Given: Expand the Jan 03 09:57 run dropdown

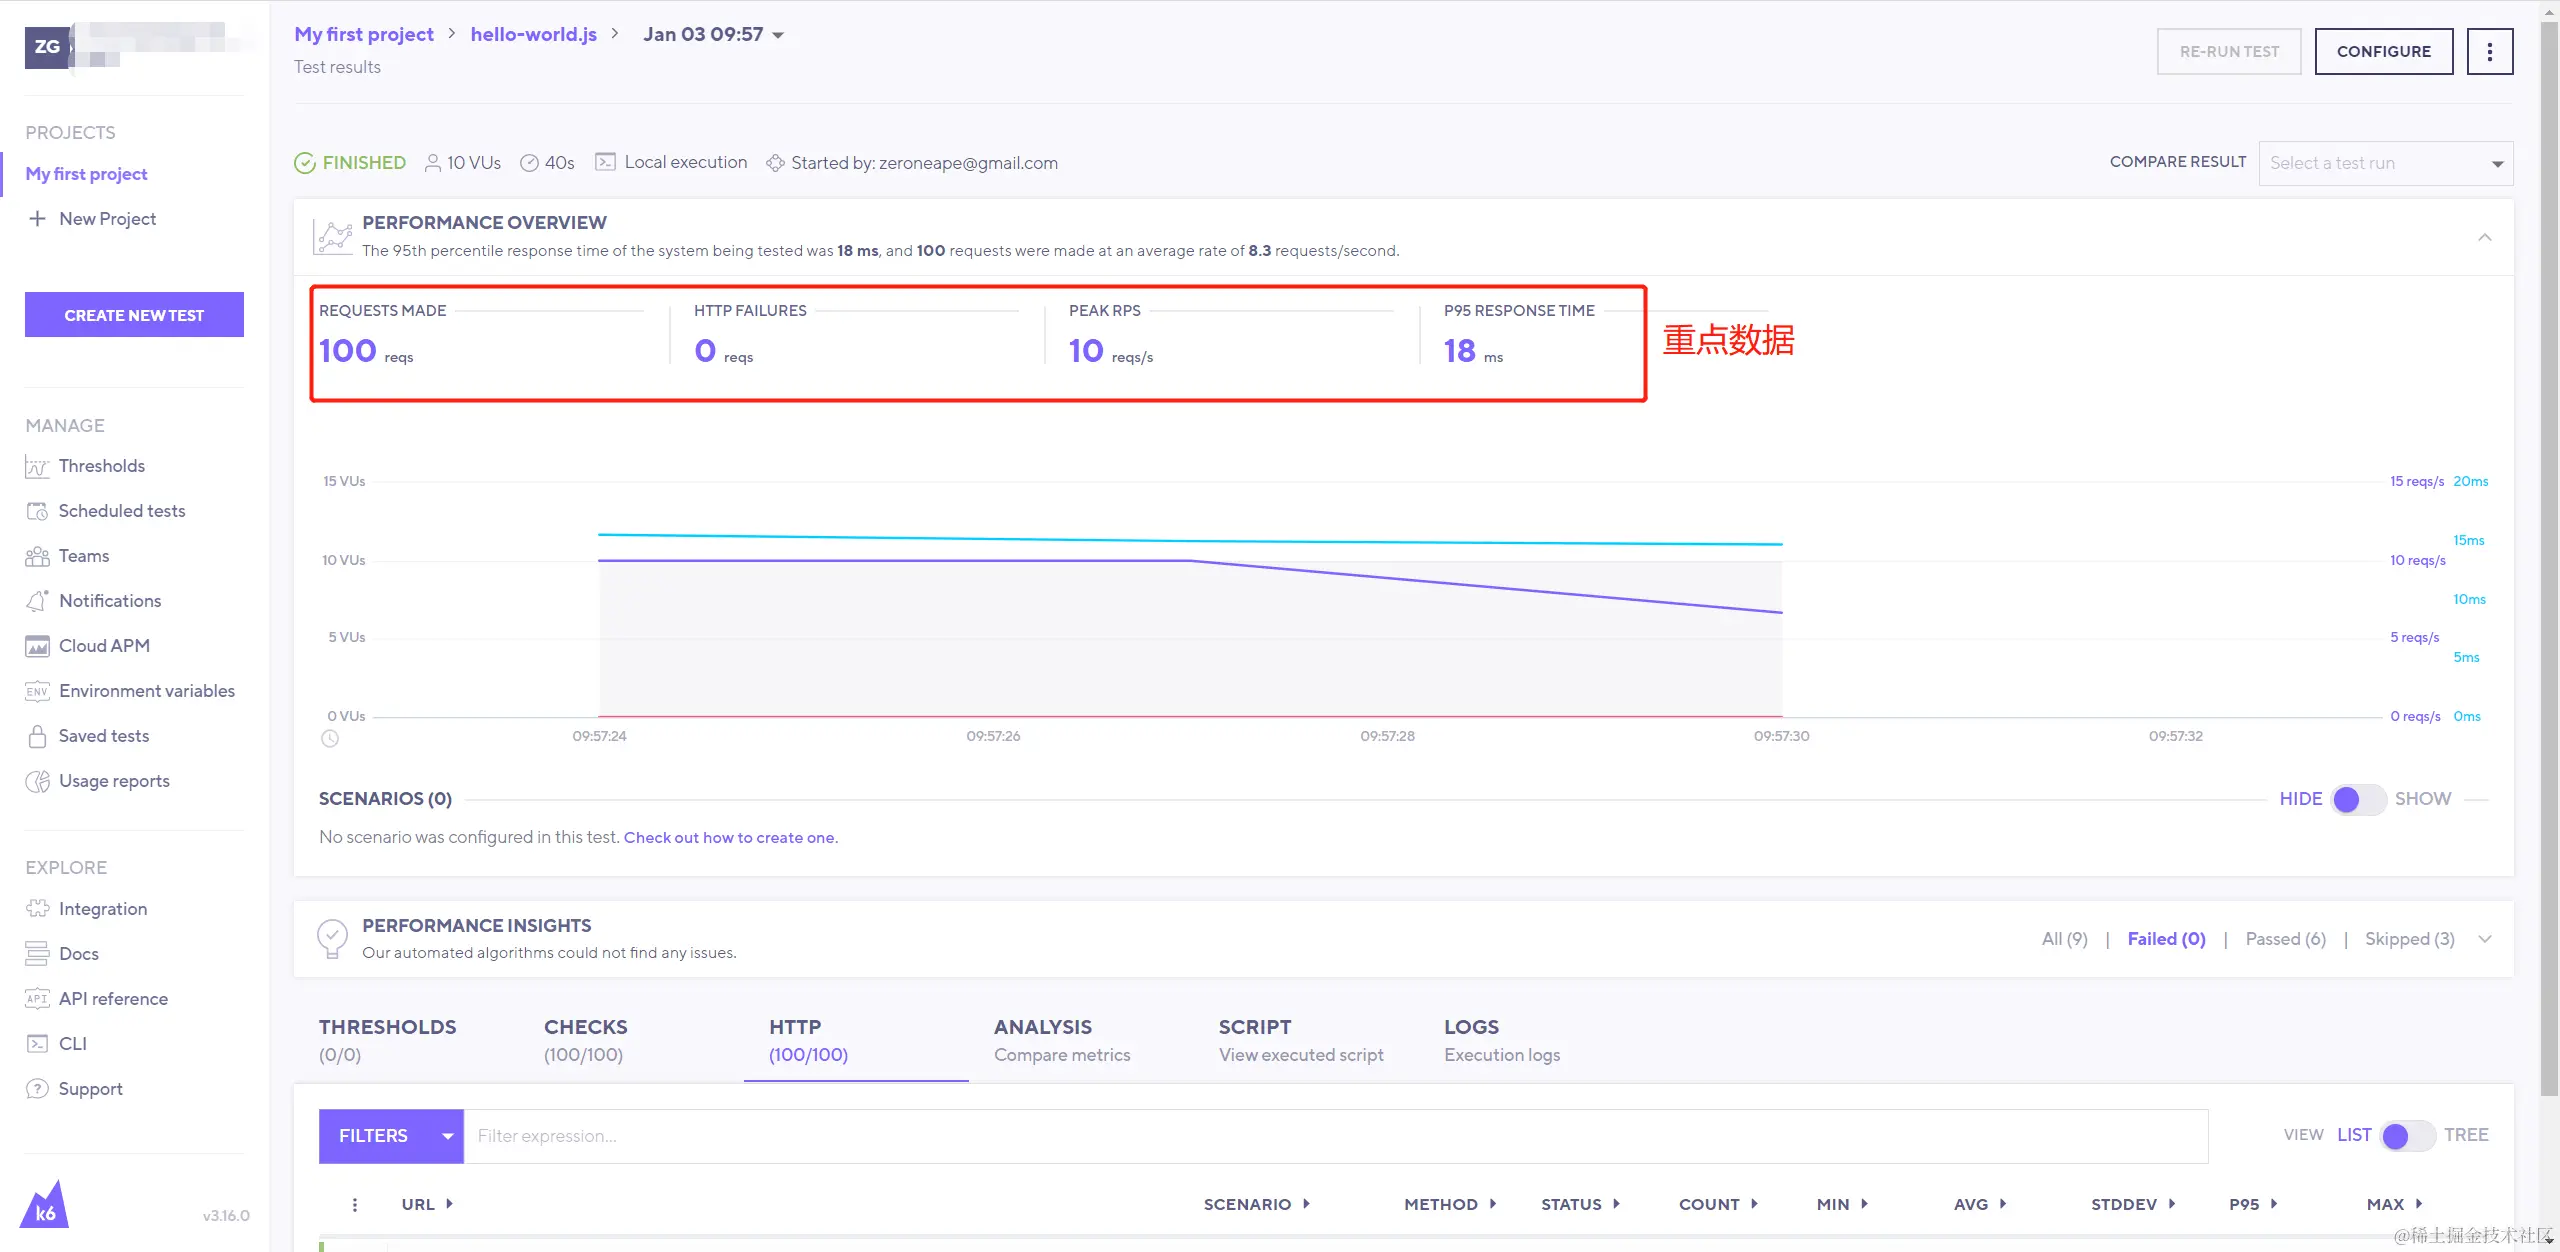Looking at the screenshot, I should [778, 36].
